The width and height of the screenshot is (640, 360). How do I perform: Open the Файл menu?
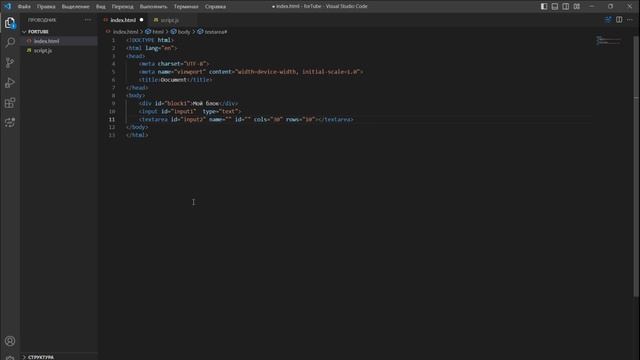(24, 7)
